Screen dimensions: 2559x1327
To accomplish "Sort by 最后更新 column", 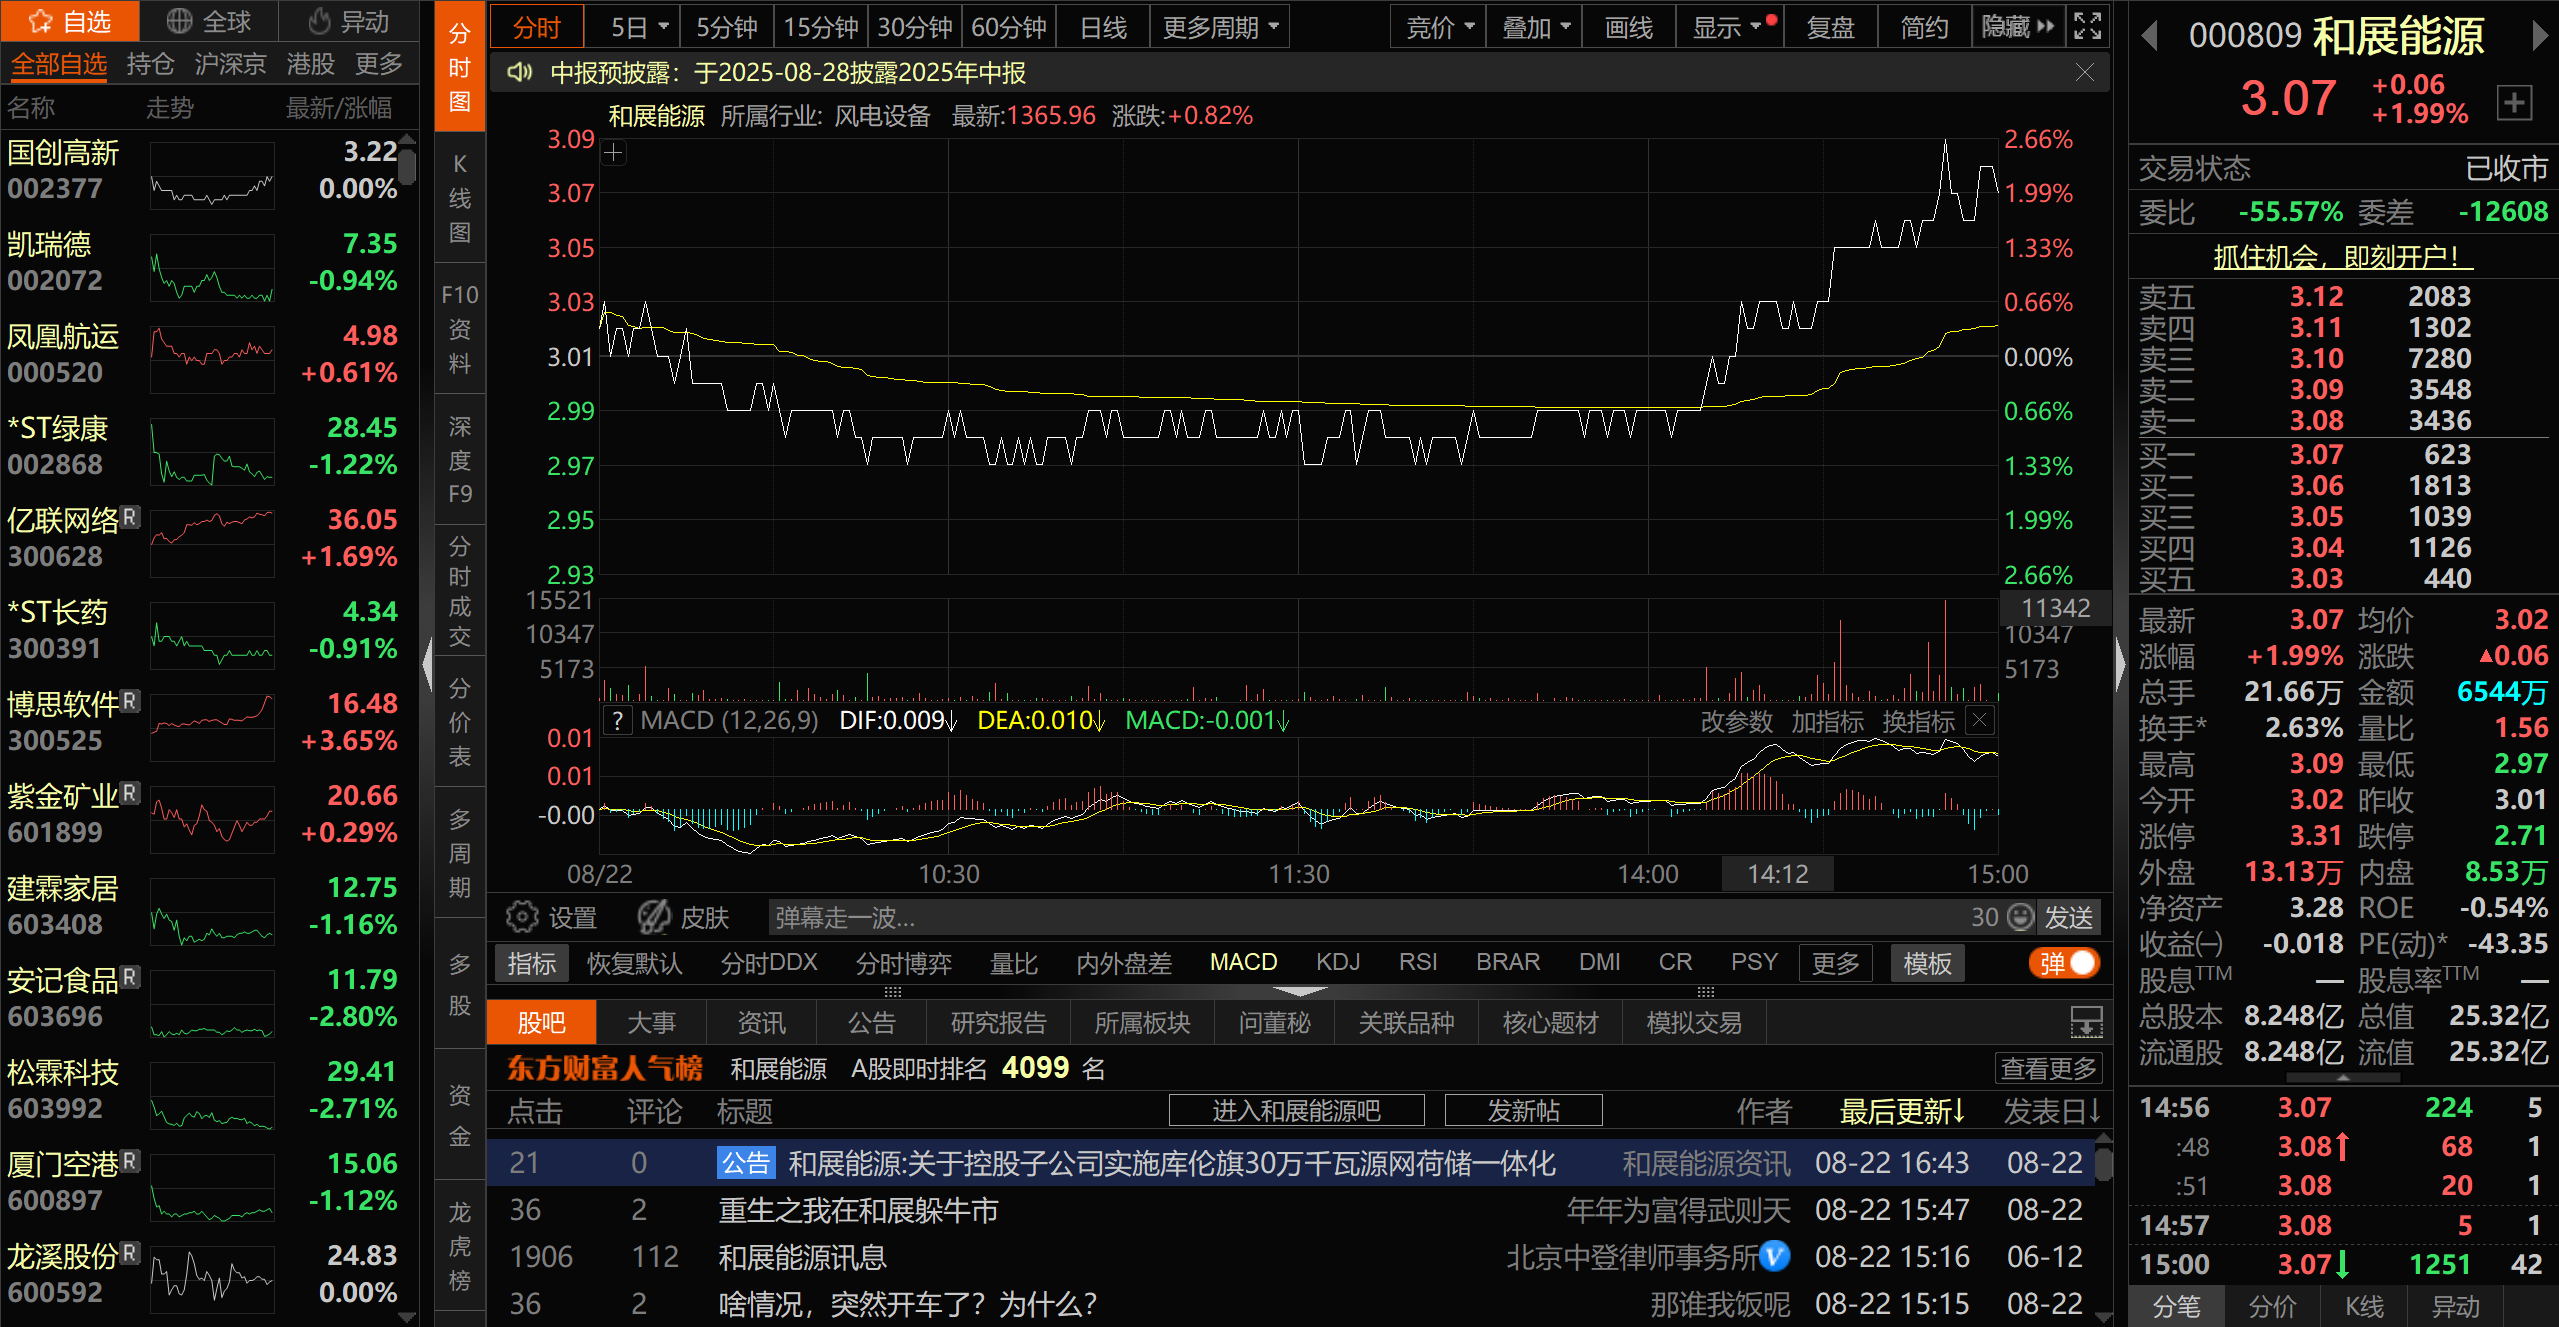I will (1902, 1110).
